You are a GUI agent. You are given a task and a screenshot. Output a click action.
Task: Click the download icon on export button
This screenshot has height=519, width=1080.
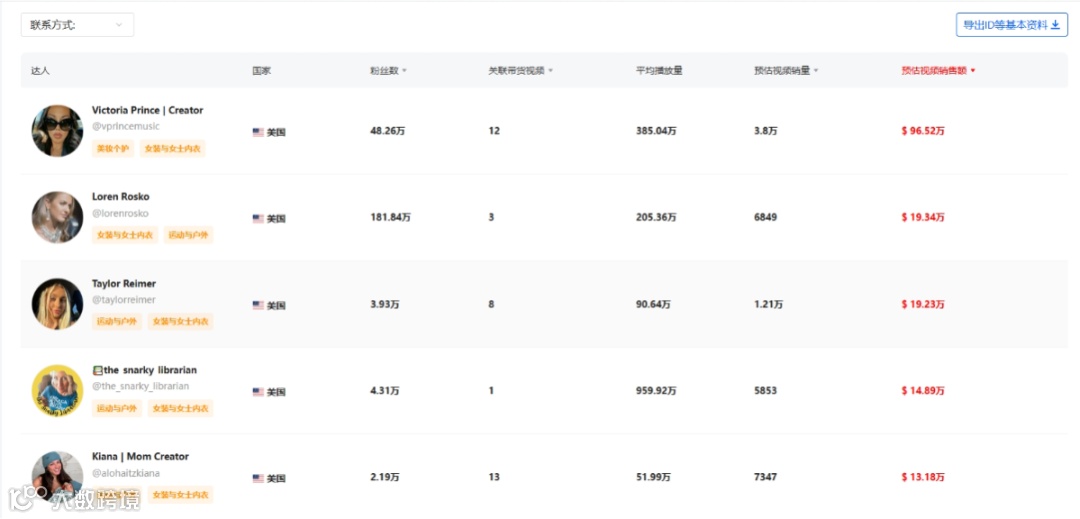[x=1054, y=25]
